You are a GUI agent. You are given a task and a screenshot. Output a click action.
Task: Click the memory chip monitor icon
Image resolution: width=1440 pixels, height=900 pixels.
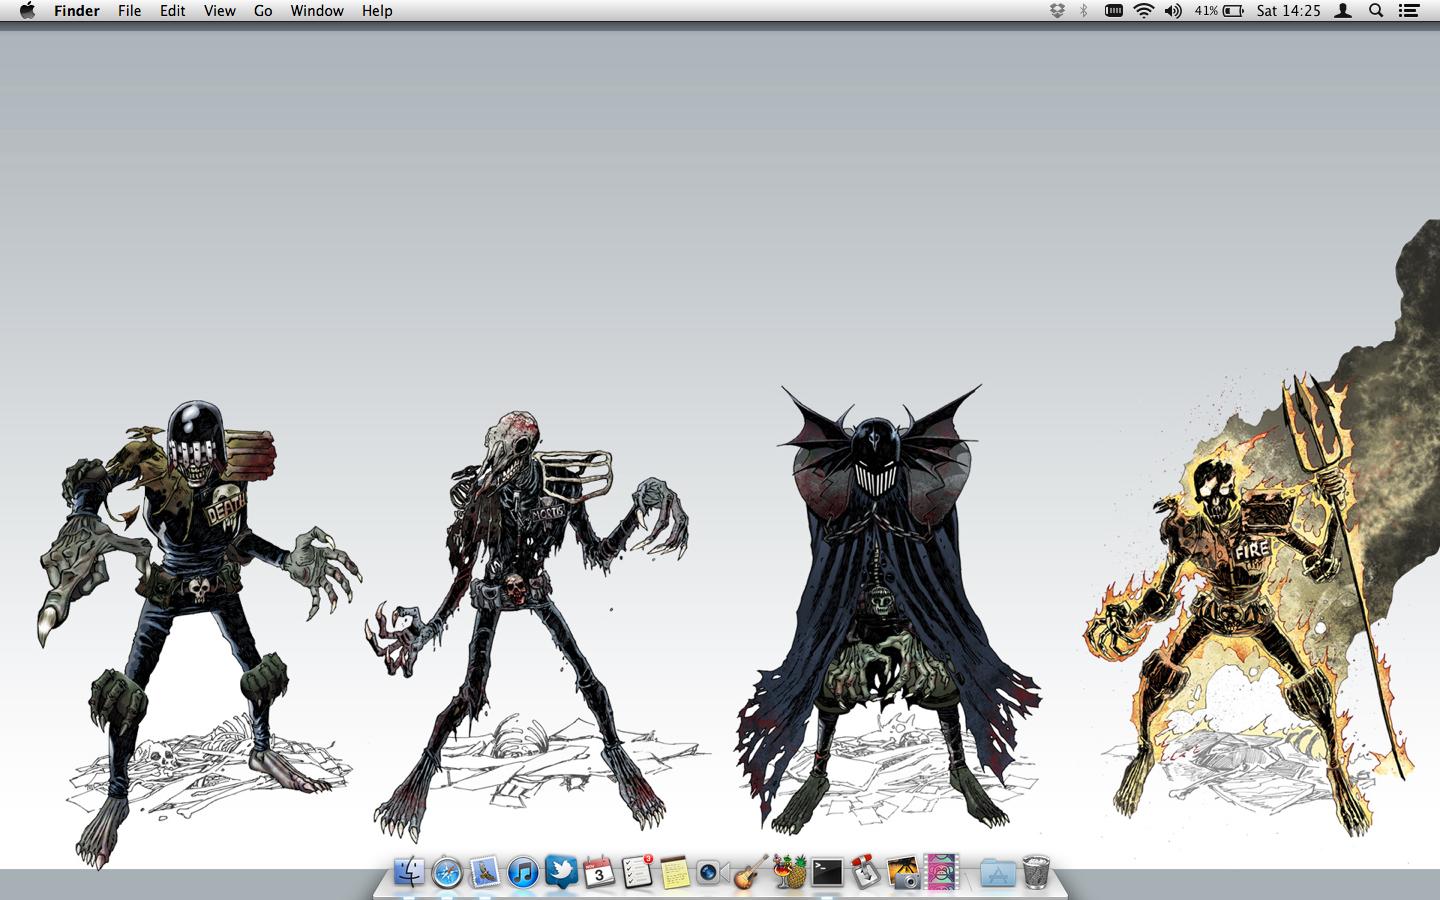pyautogui.click(x=1113, y=11)
